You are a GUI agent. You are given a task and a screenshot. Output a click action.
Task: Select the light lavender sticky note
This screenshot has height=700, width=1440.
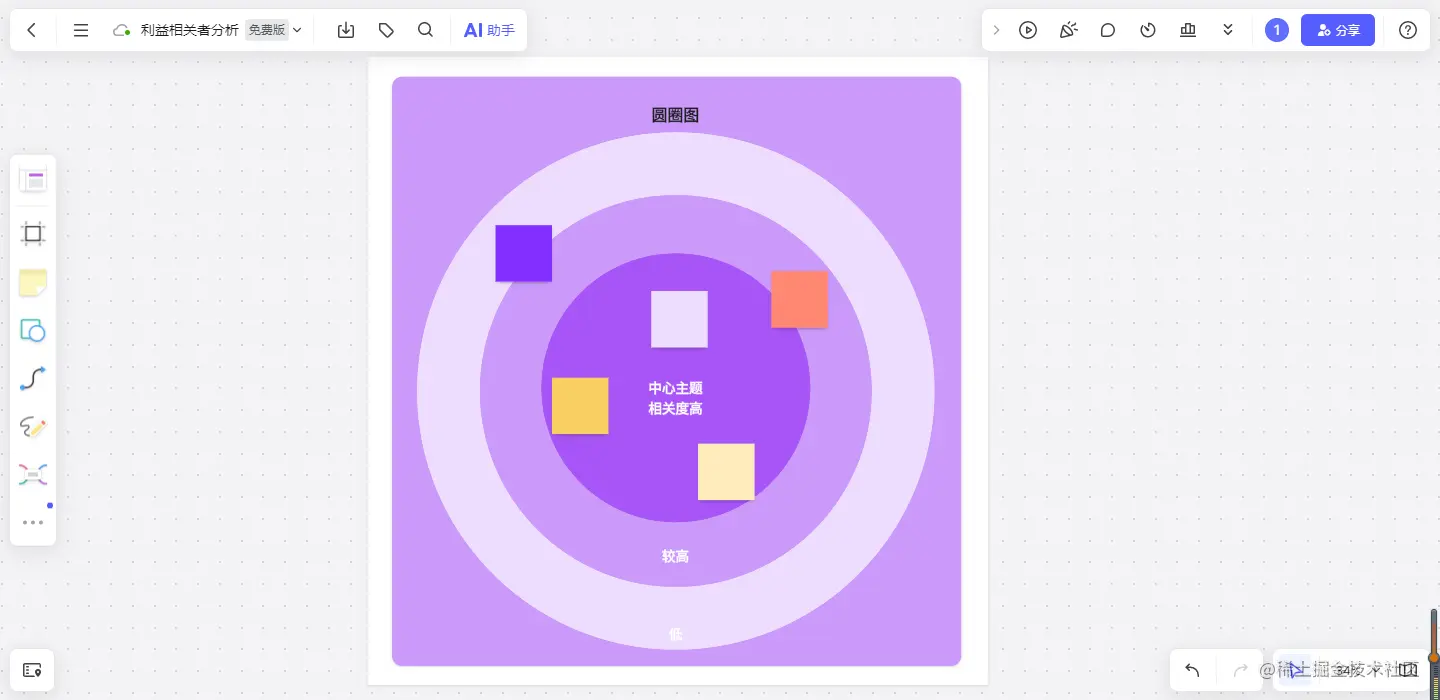[x=679, y=319]
